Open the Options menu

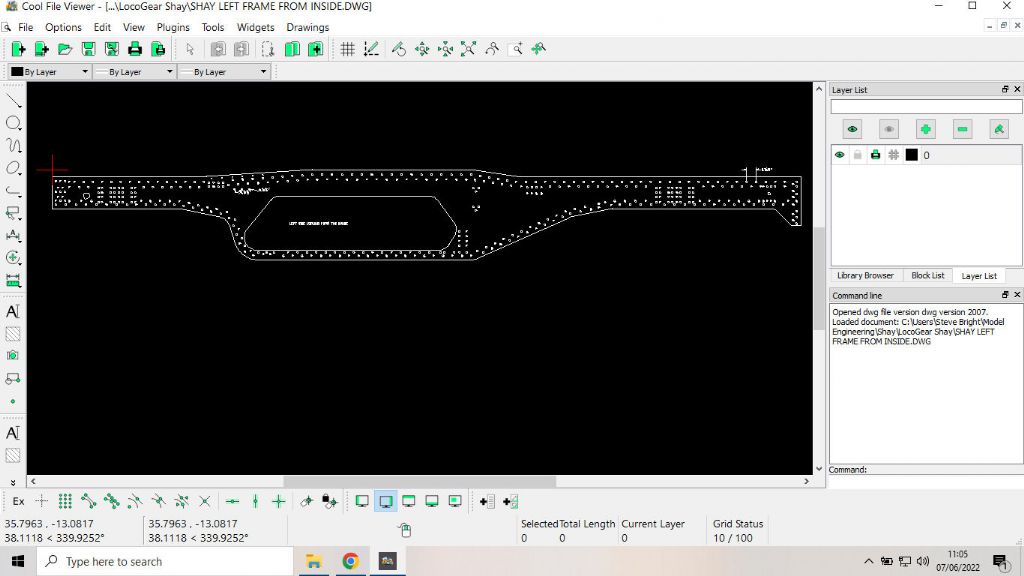click(x=63, y=27)
